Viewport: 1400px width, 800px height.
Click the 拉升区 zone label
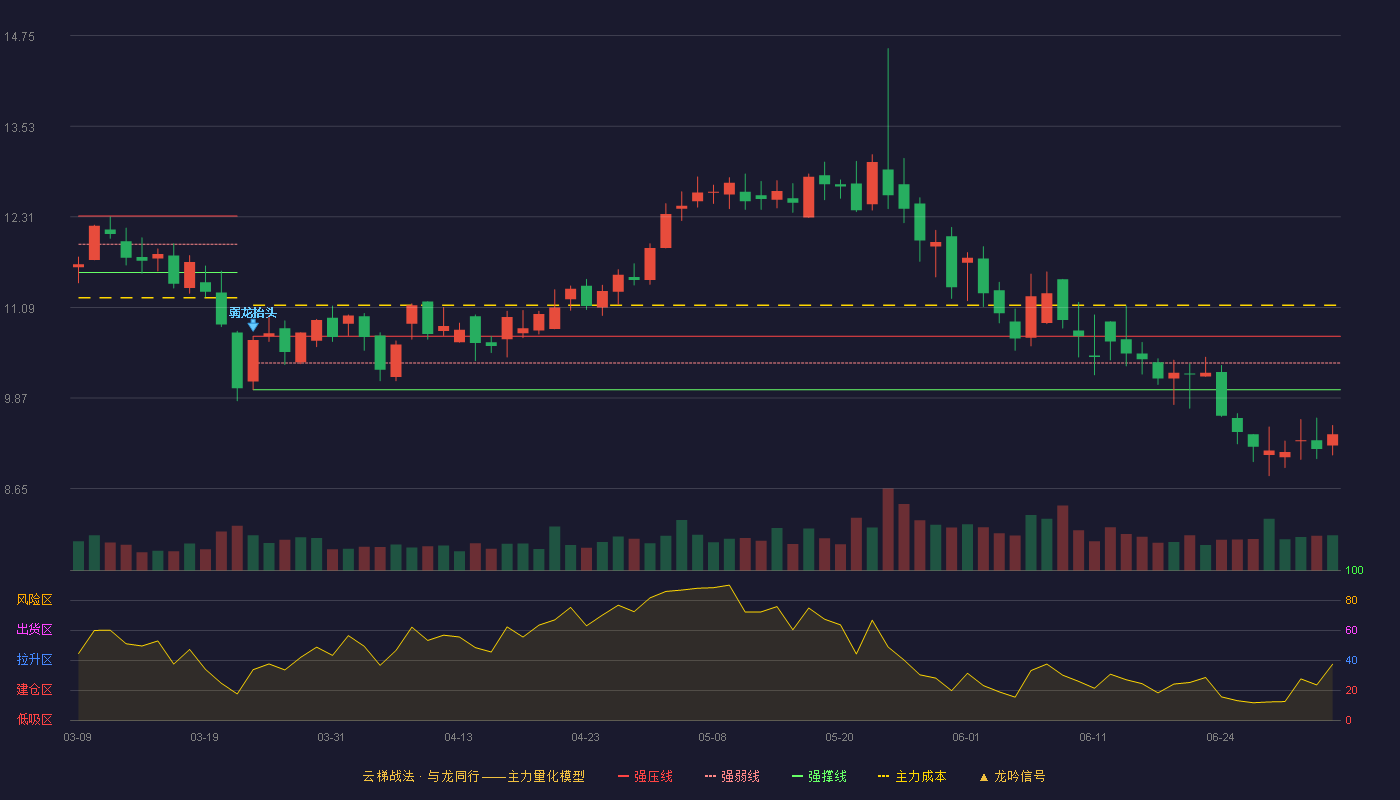tap(34, 660)
